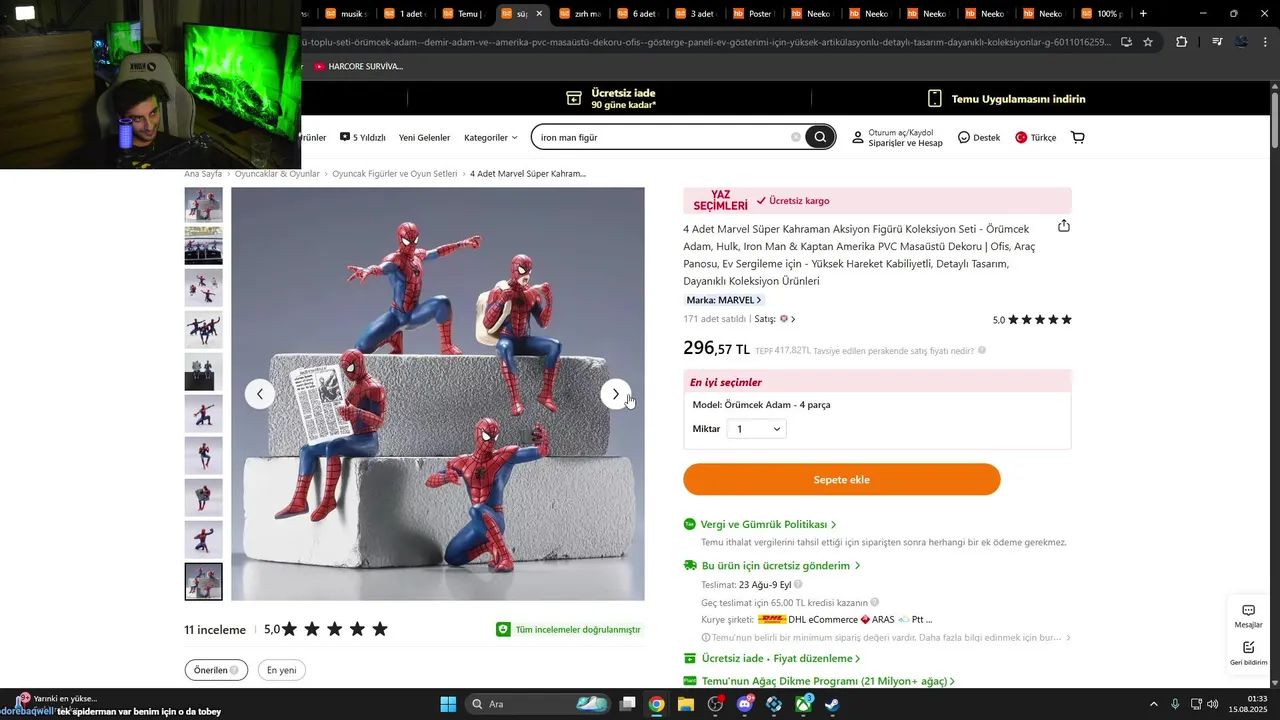Go to Oyuncak Figürler ve Oyun Setleri breadcrumb

click(x=395, y=174)
